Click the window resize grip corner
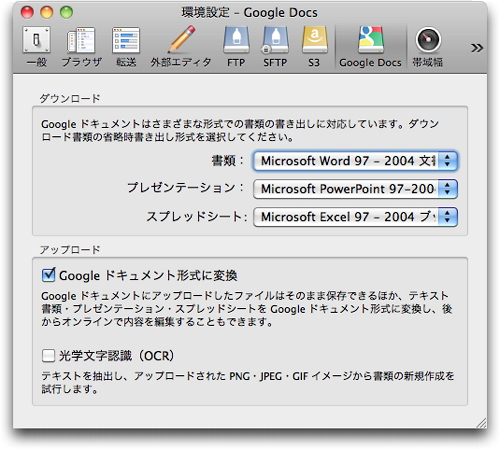The height and width of the screenshot is (450, 500). pyautogui.click(x=481, y=423)
